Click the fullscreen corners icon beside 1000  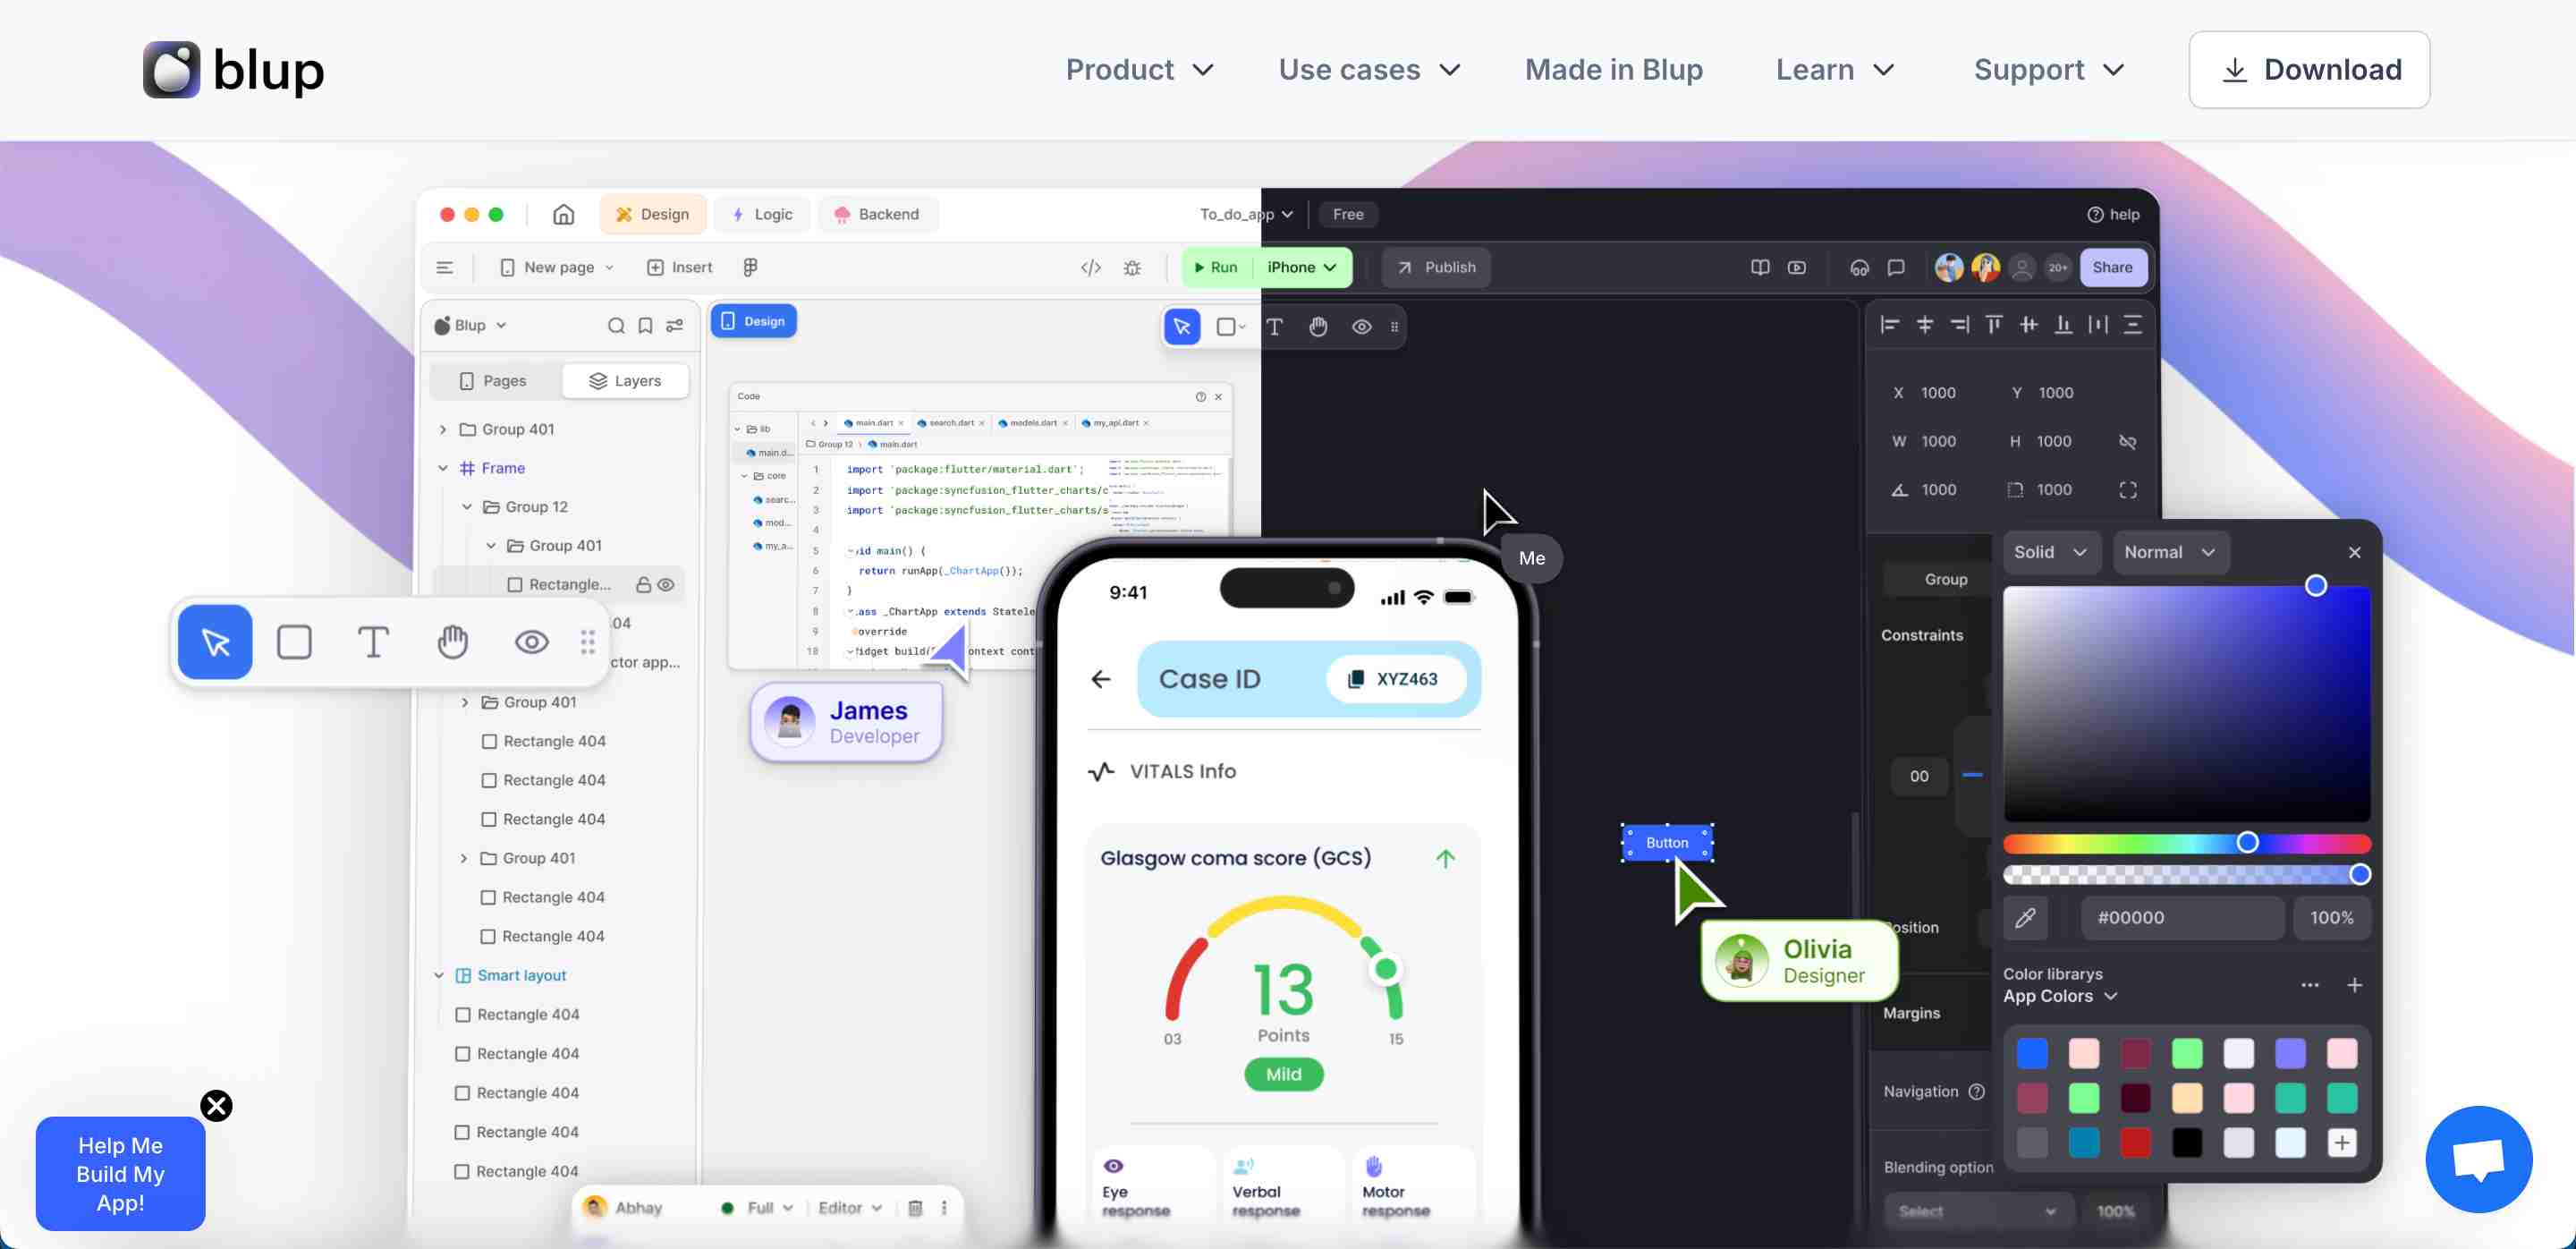click(2127, 489)
